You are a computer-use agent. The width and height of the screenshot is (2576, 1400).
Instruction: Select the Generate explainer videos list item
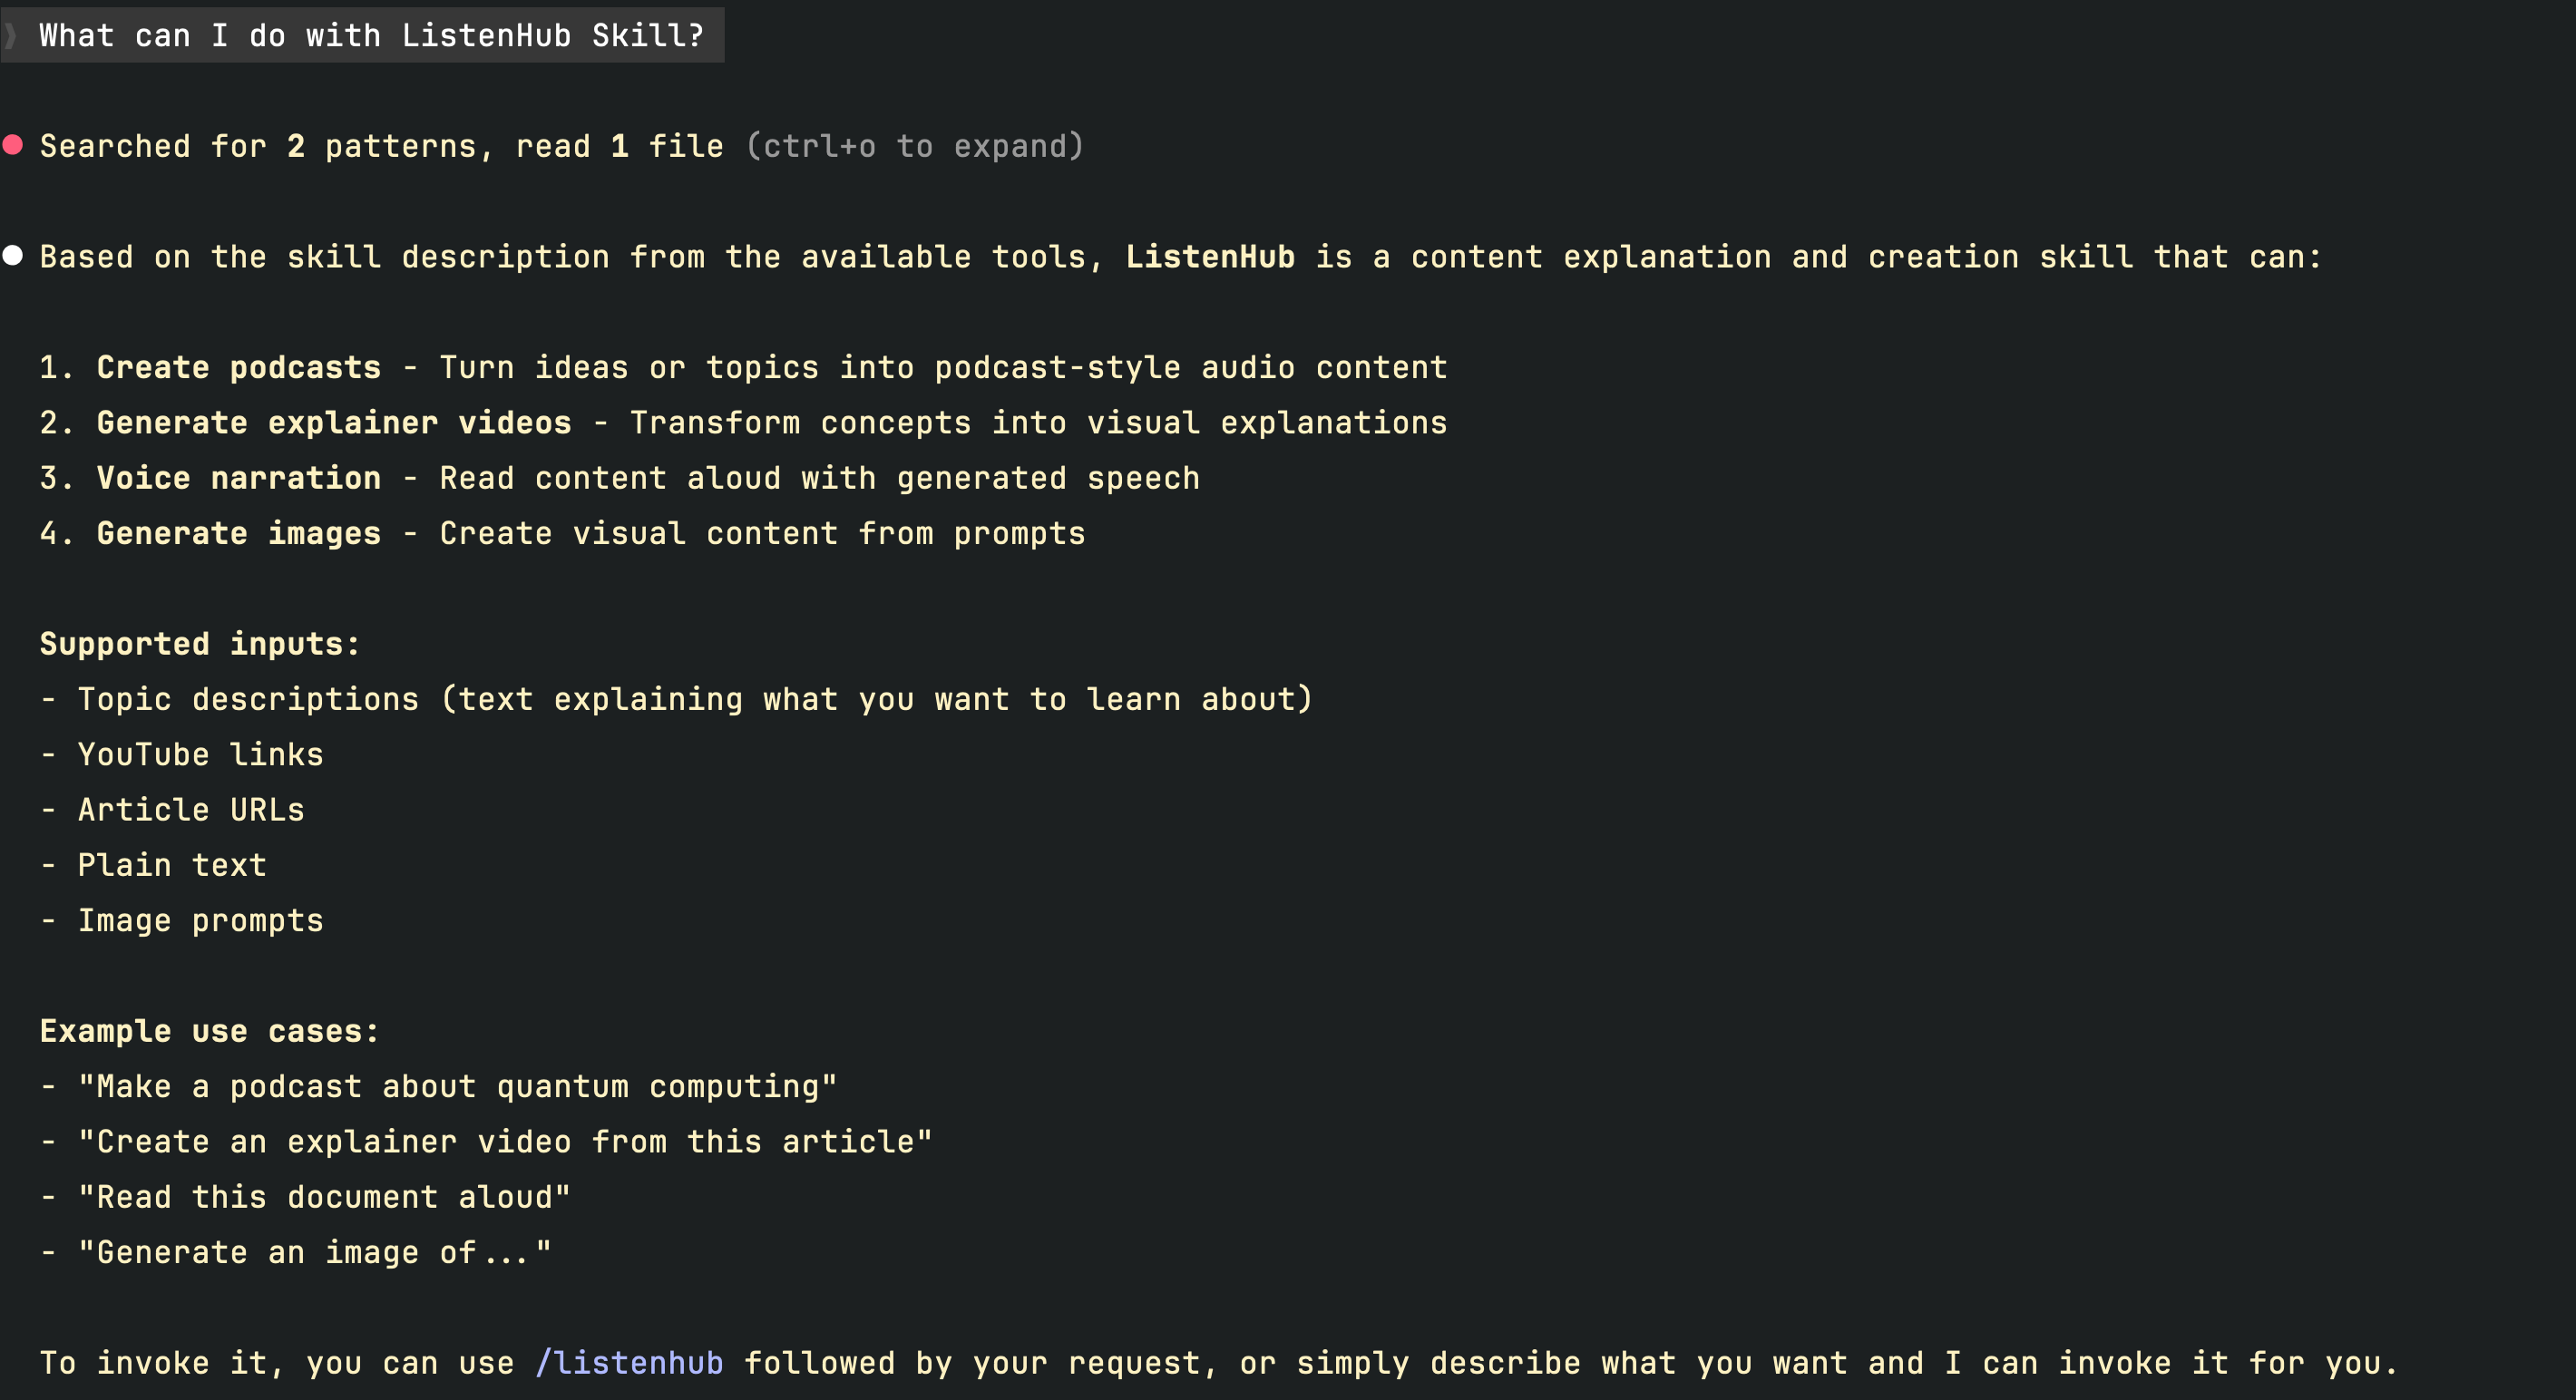[333, 422]
